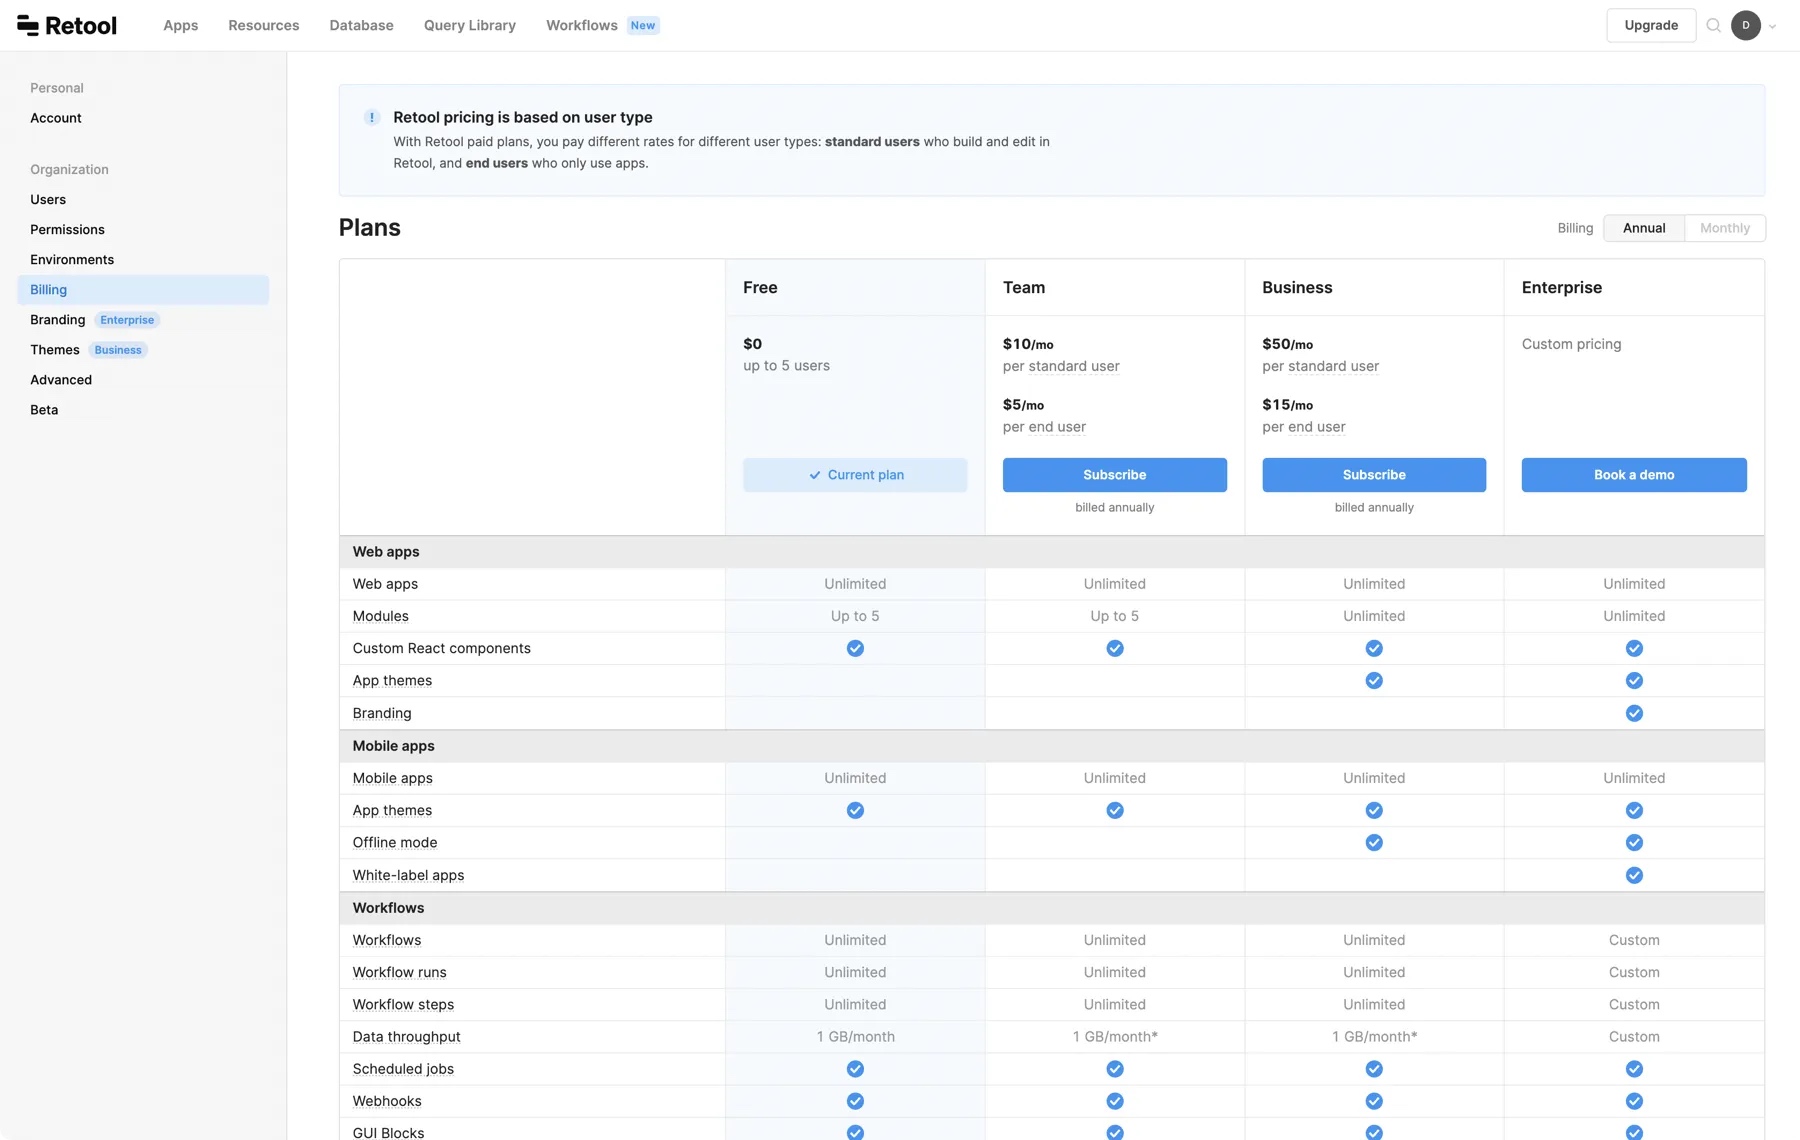Click the info icon in pricing banner

(372, 117)
